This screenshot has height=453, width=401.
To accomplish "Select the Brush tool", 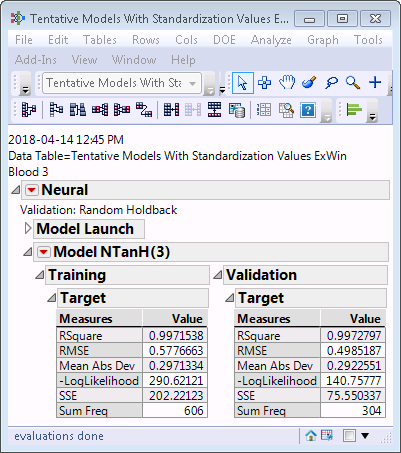I will tap(309, 83).
